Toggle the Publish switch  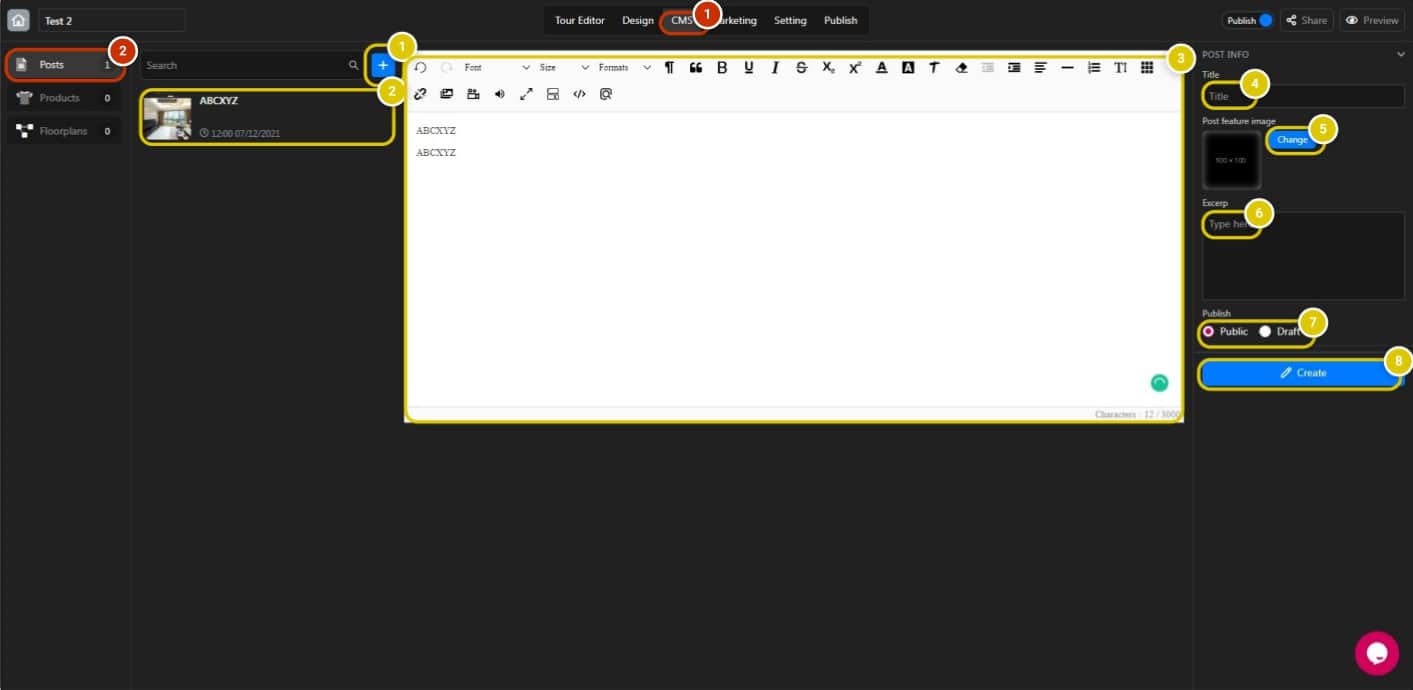(x=1265, y=20)
